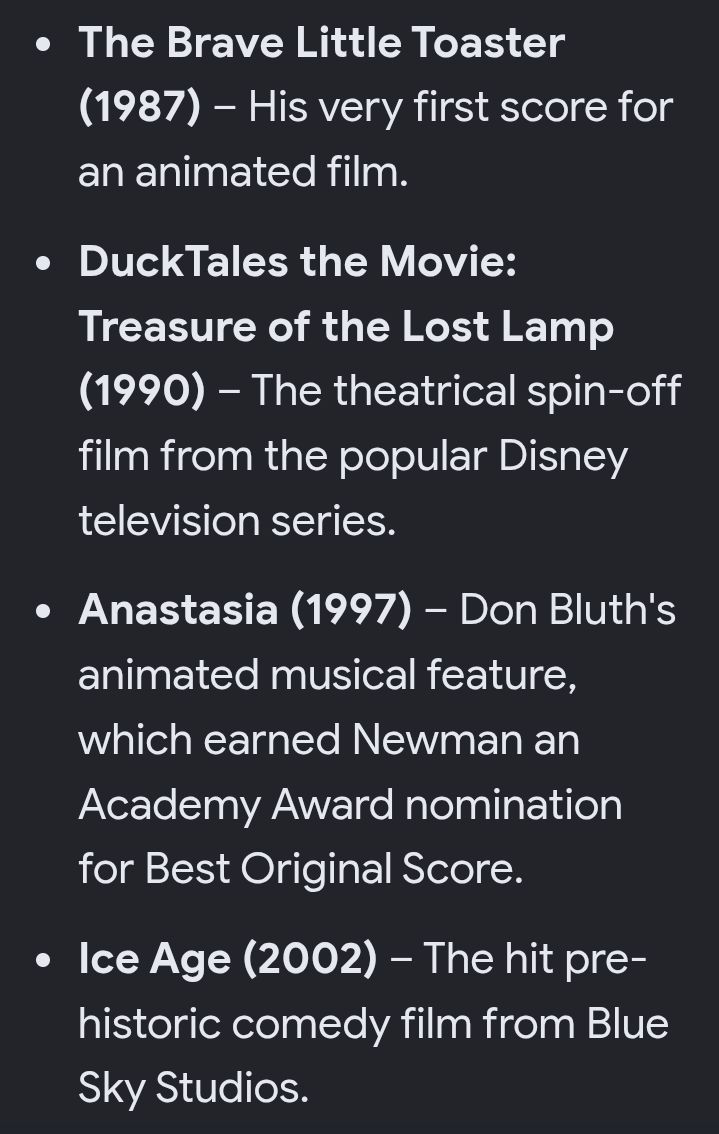Click the line film from the popular Disney

(353, 456)
